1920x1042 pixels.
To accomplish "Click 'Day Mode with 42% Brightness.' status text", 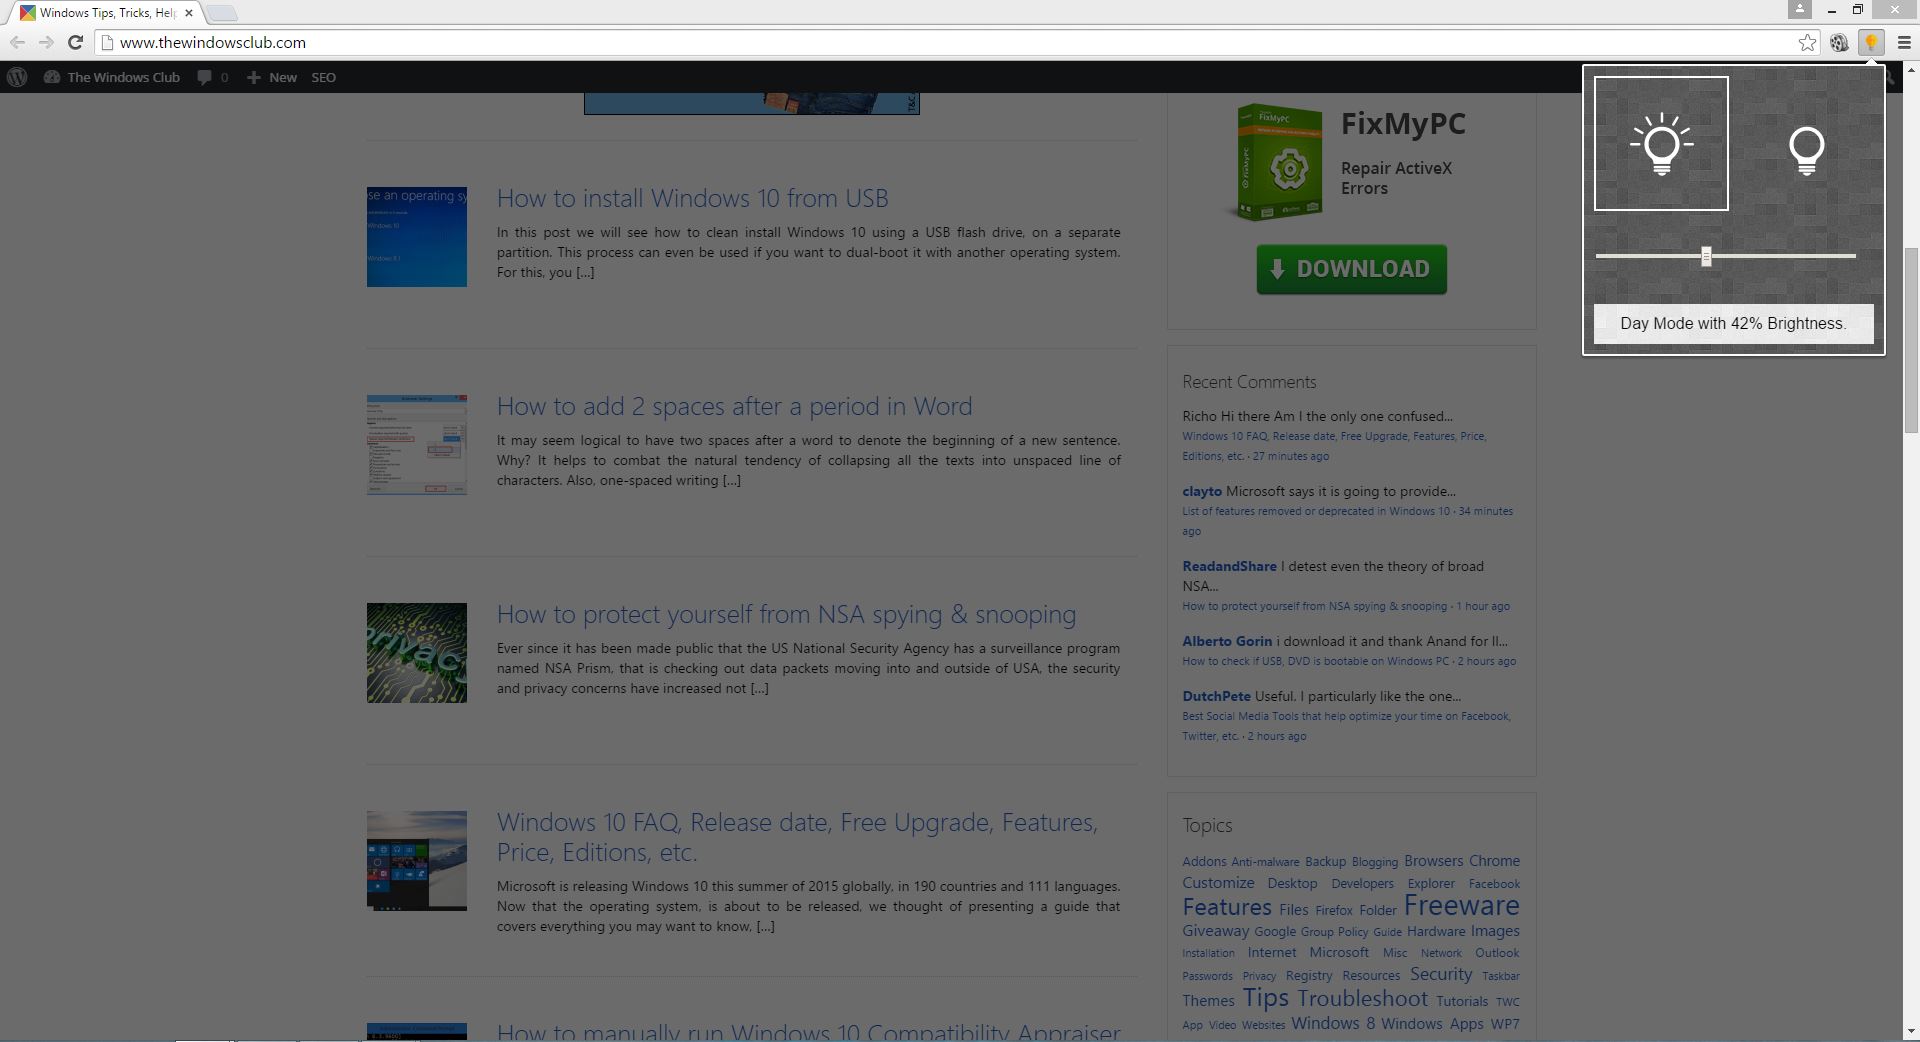I will pyautogui.click(x=1733, y=323).
